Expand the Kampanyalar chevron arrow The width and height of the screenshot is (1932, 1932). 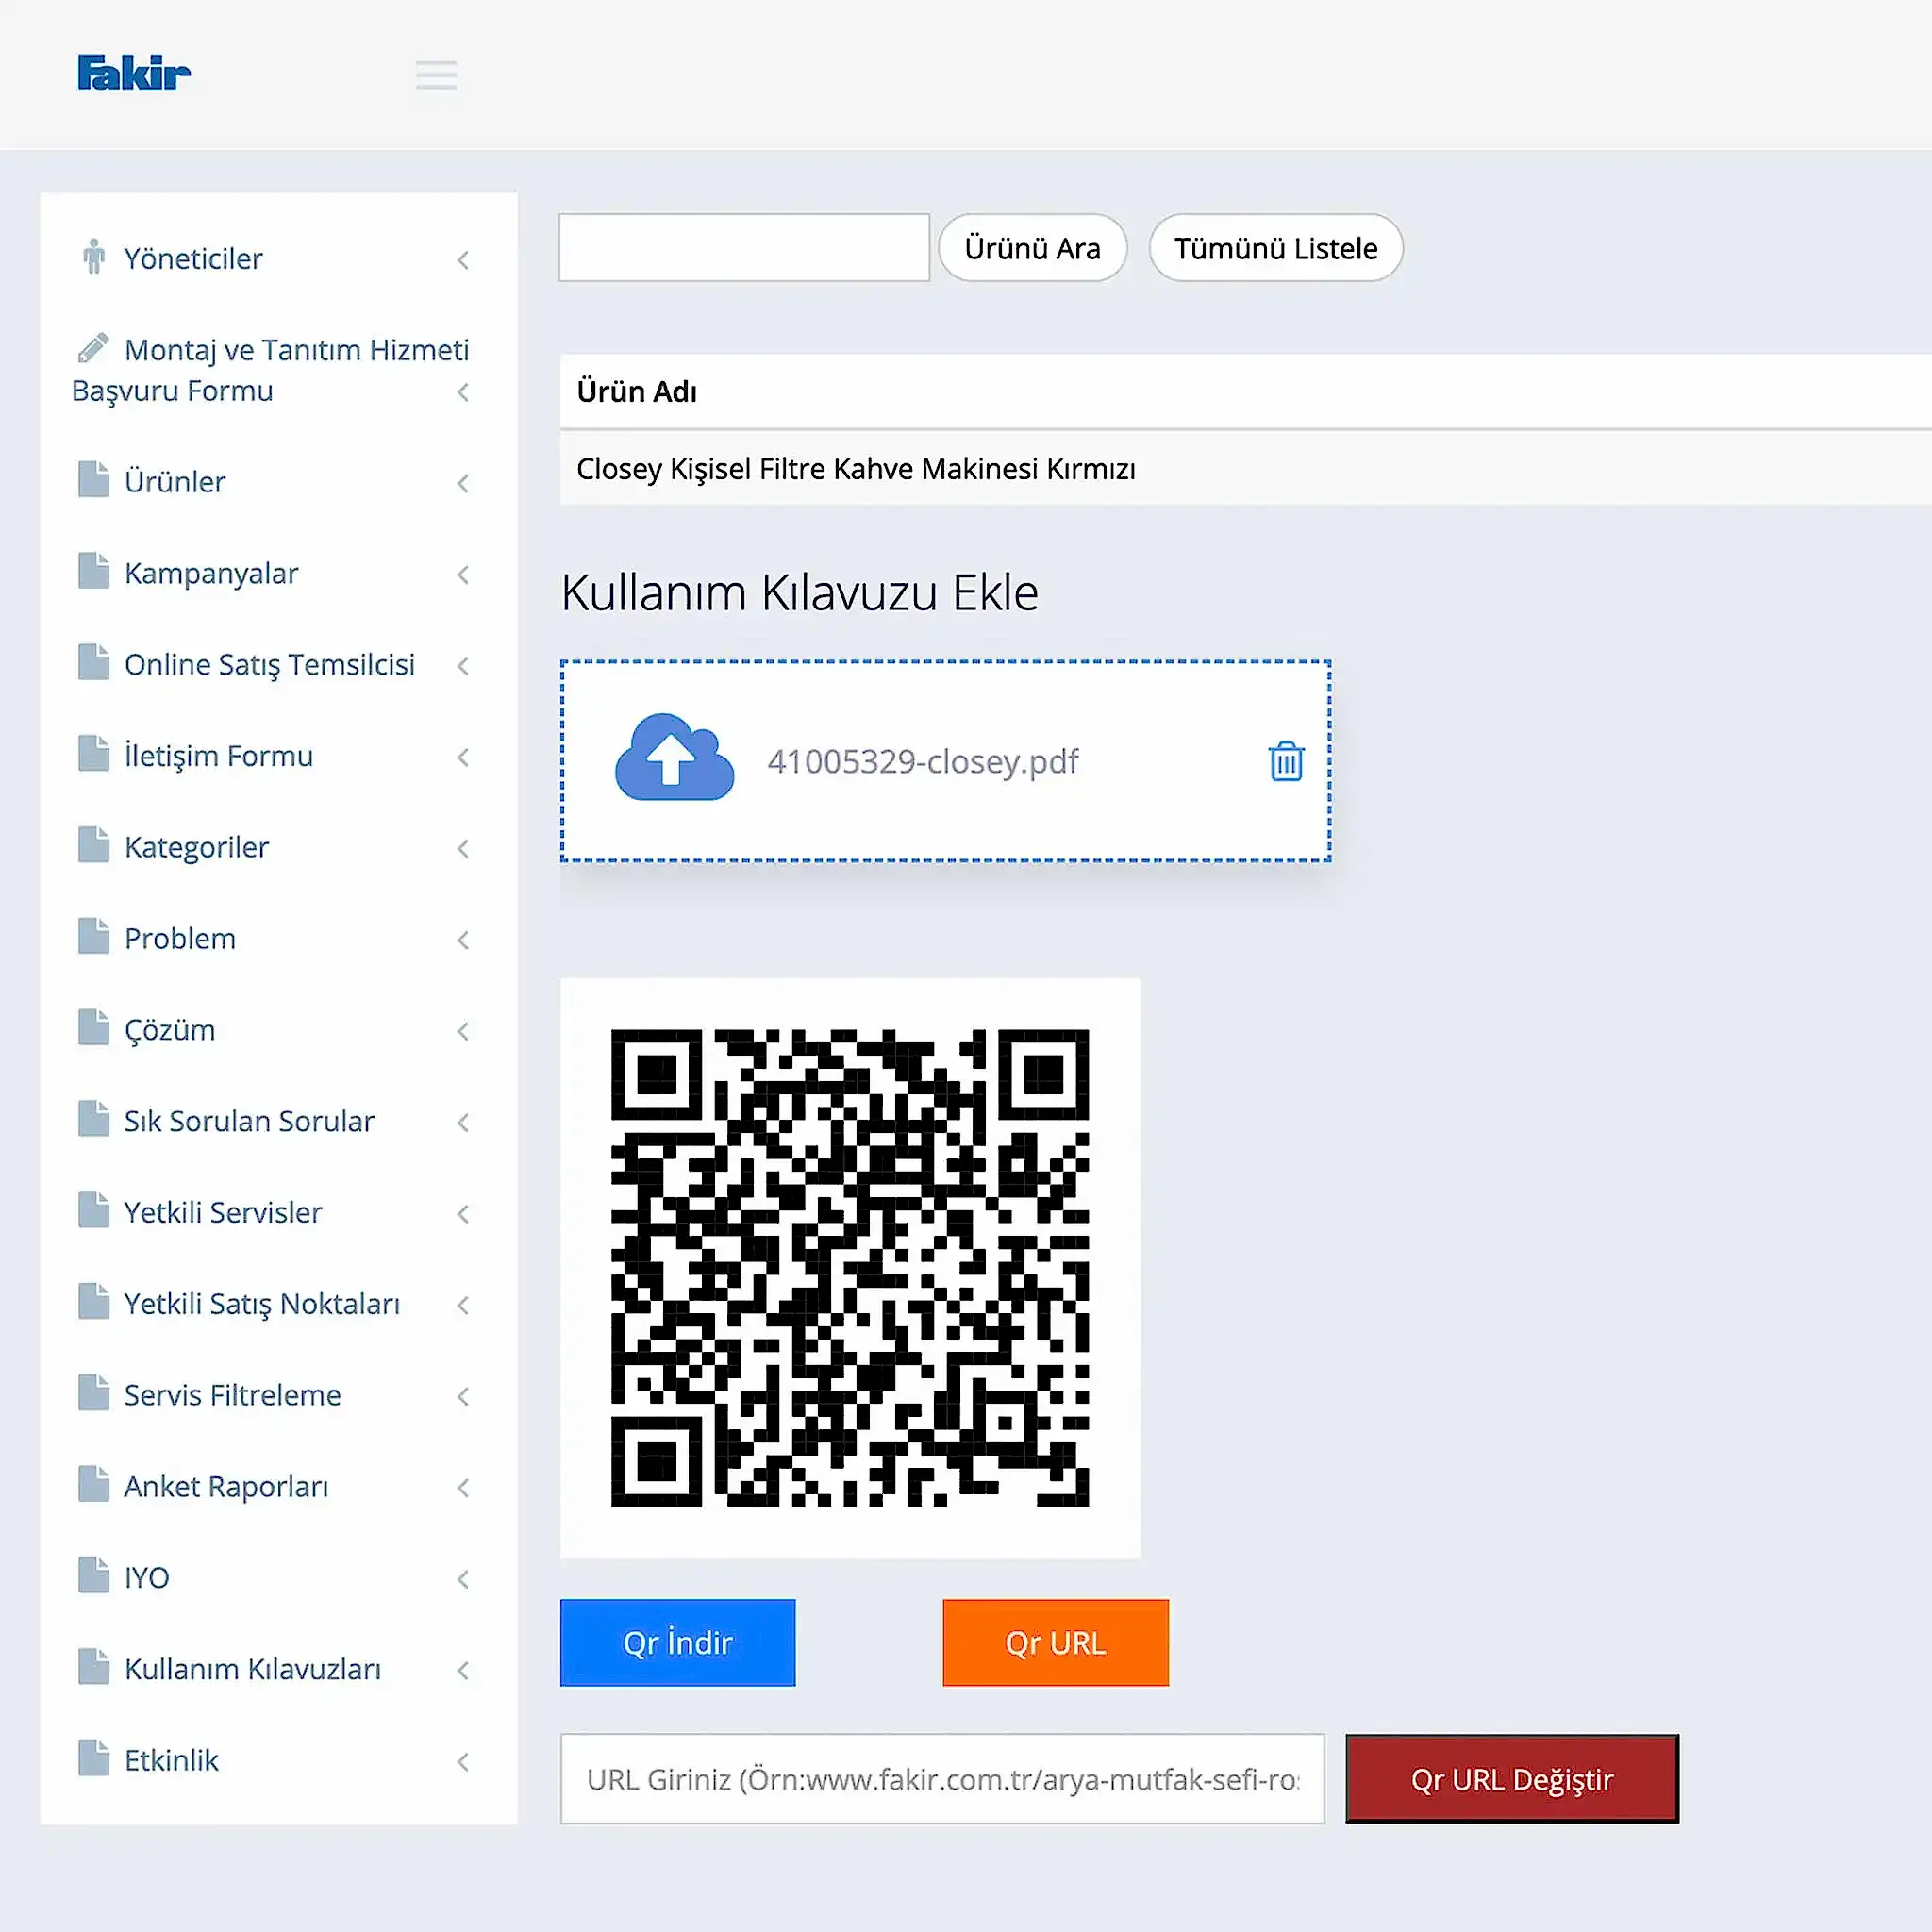click(463, 574)
